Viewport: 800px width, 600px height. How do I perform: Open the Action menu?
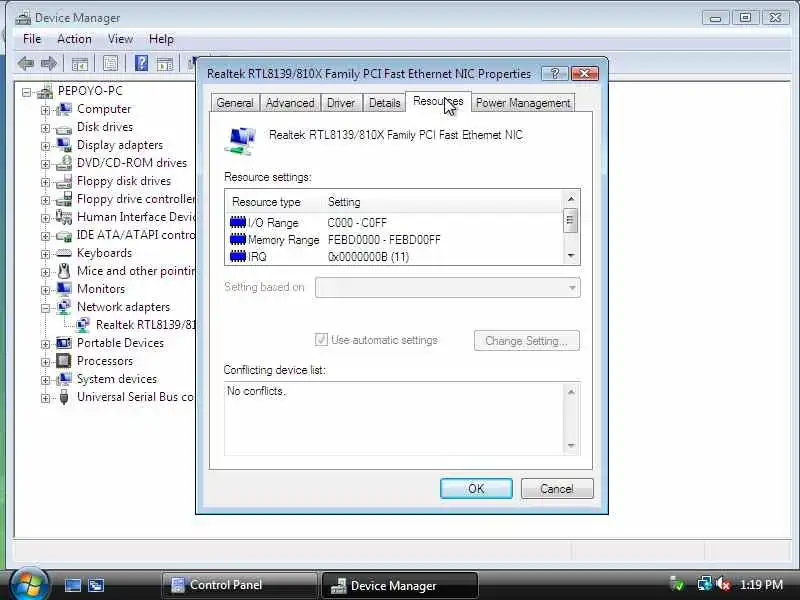pyautogui.click(x=74, y=39)
